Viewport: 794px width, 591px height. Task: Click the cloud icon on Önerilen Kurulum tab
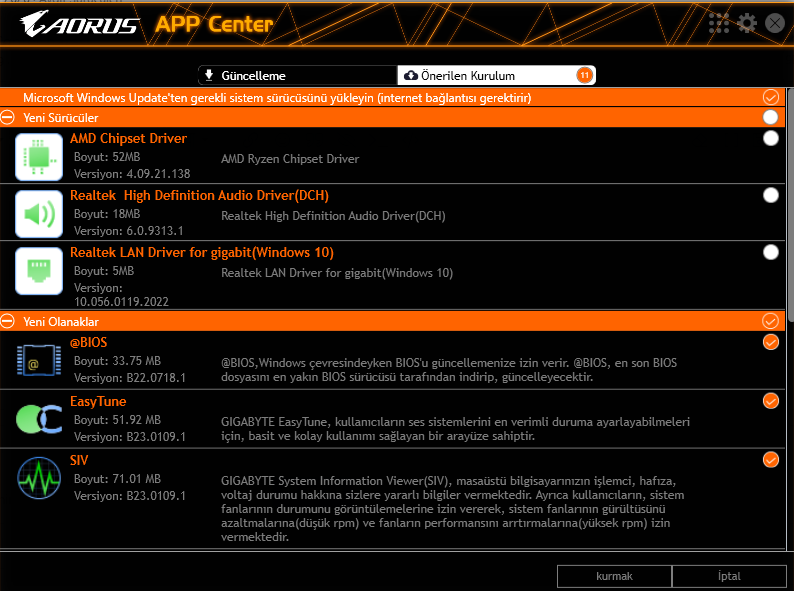411,75
